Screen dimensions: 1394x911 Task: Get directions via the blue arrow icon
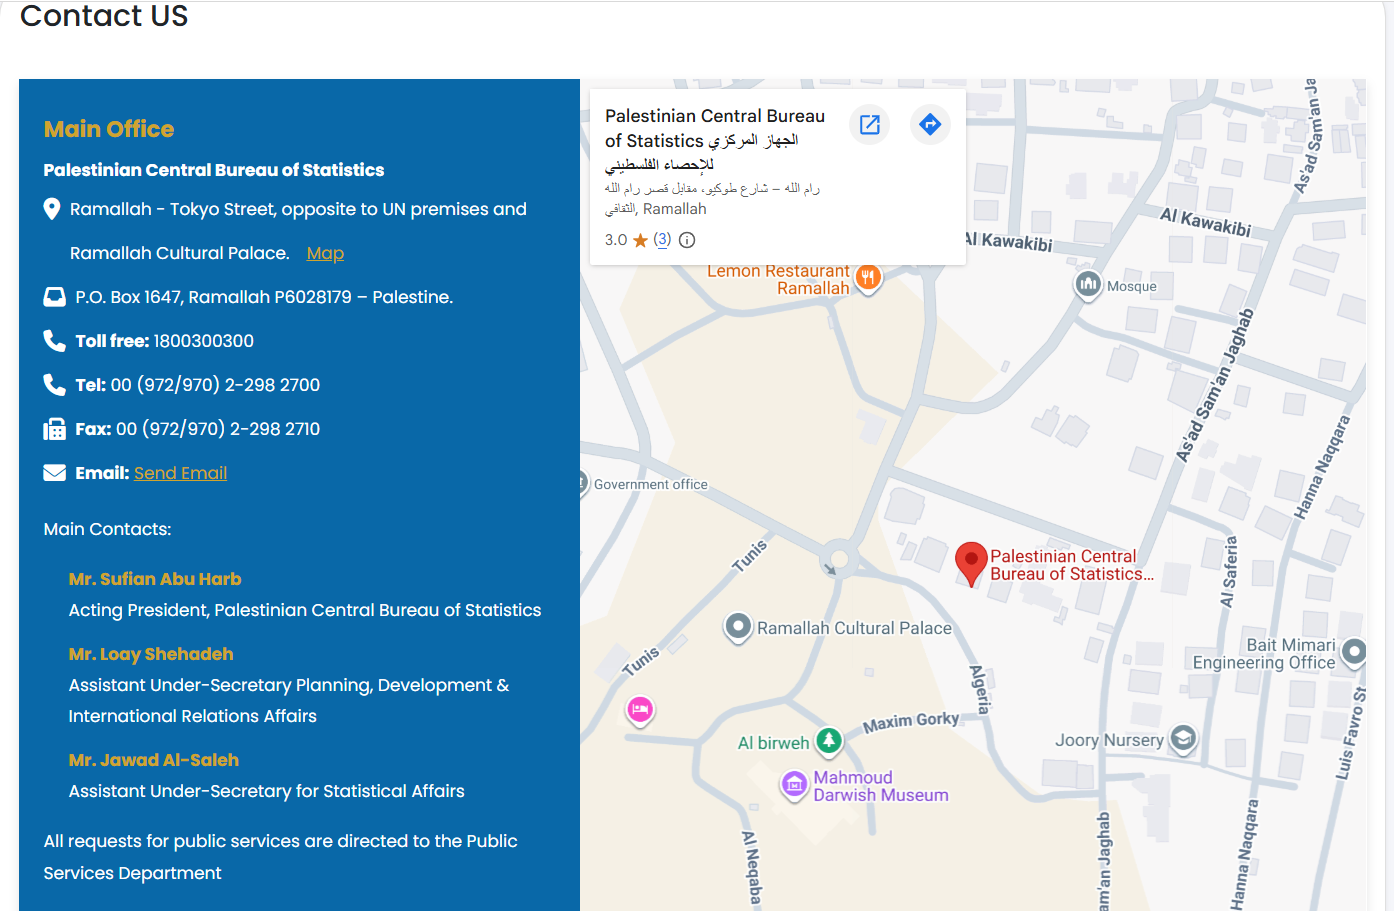point(930,125)
